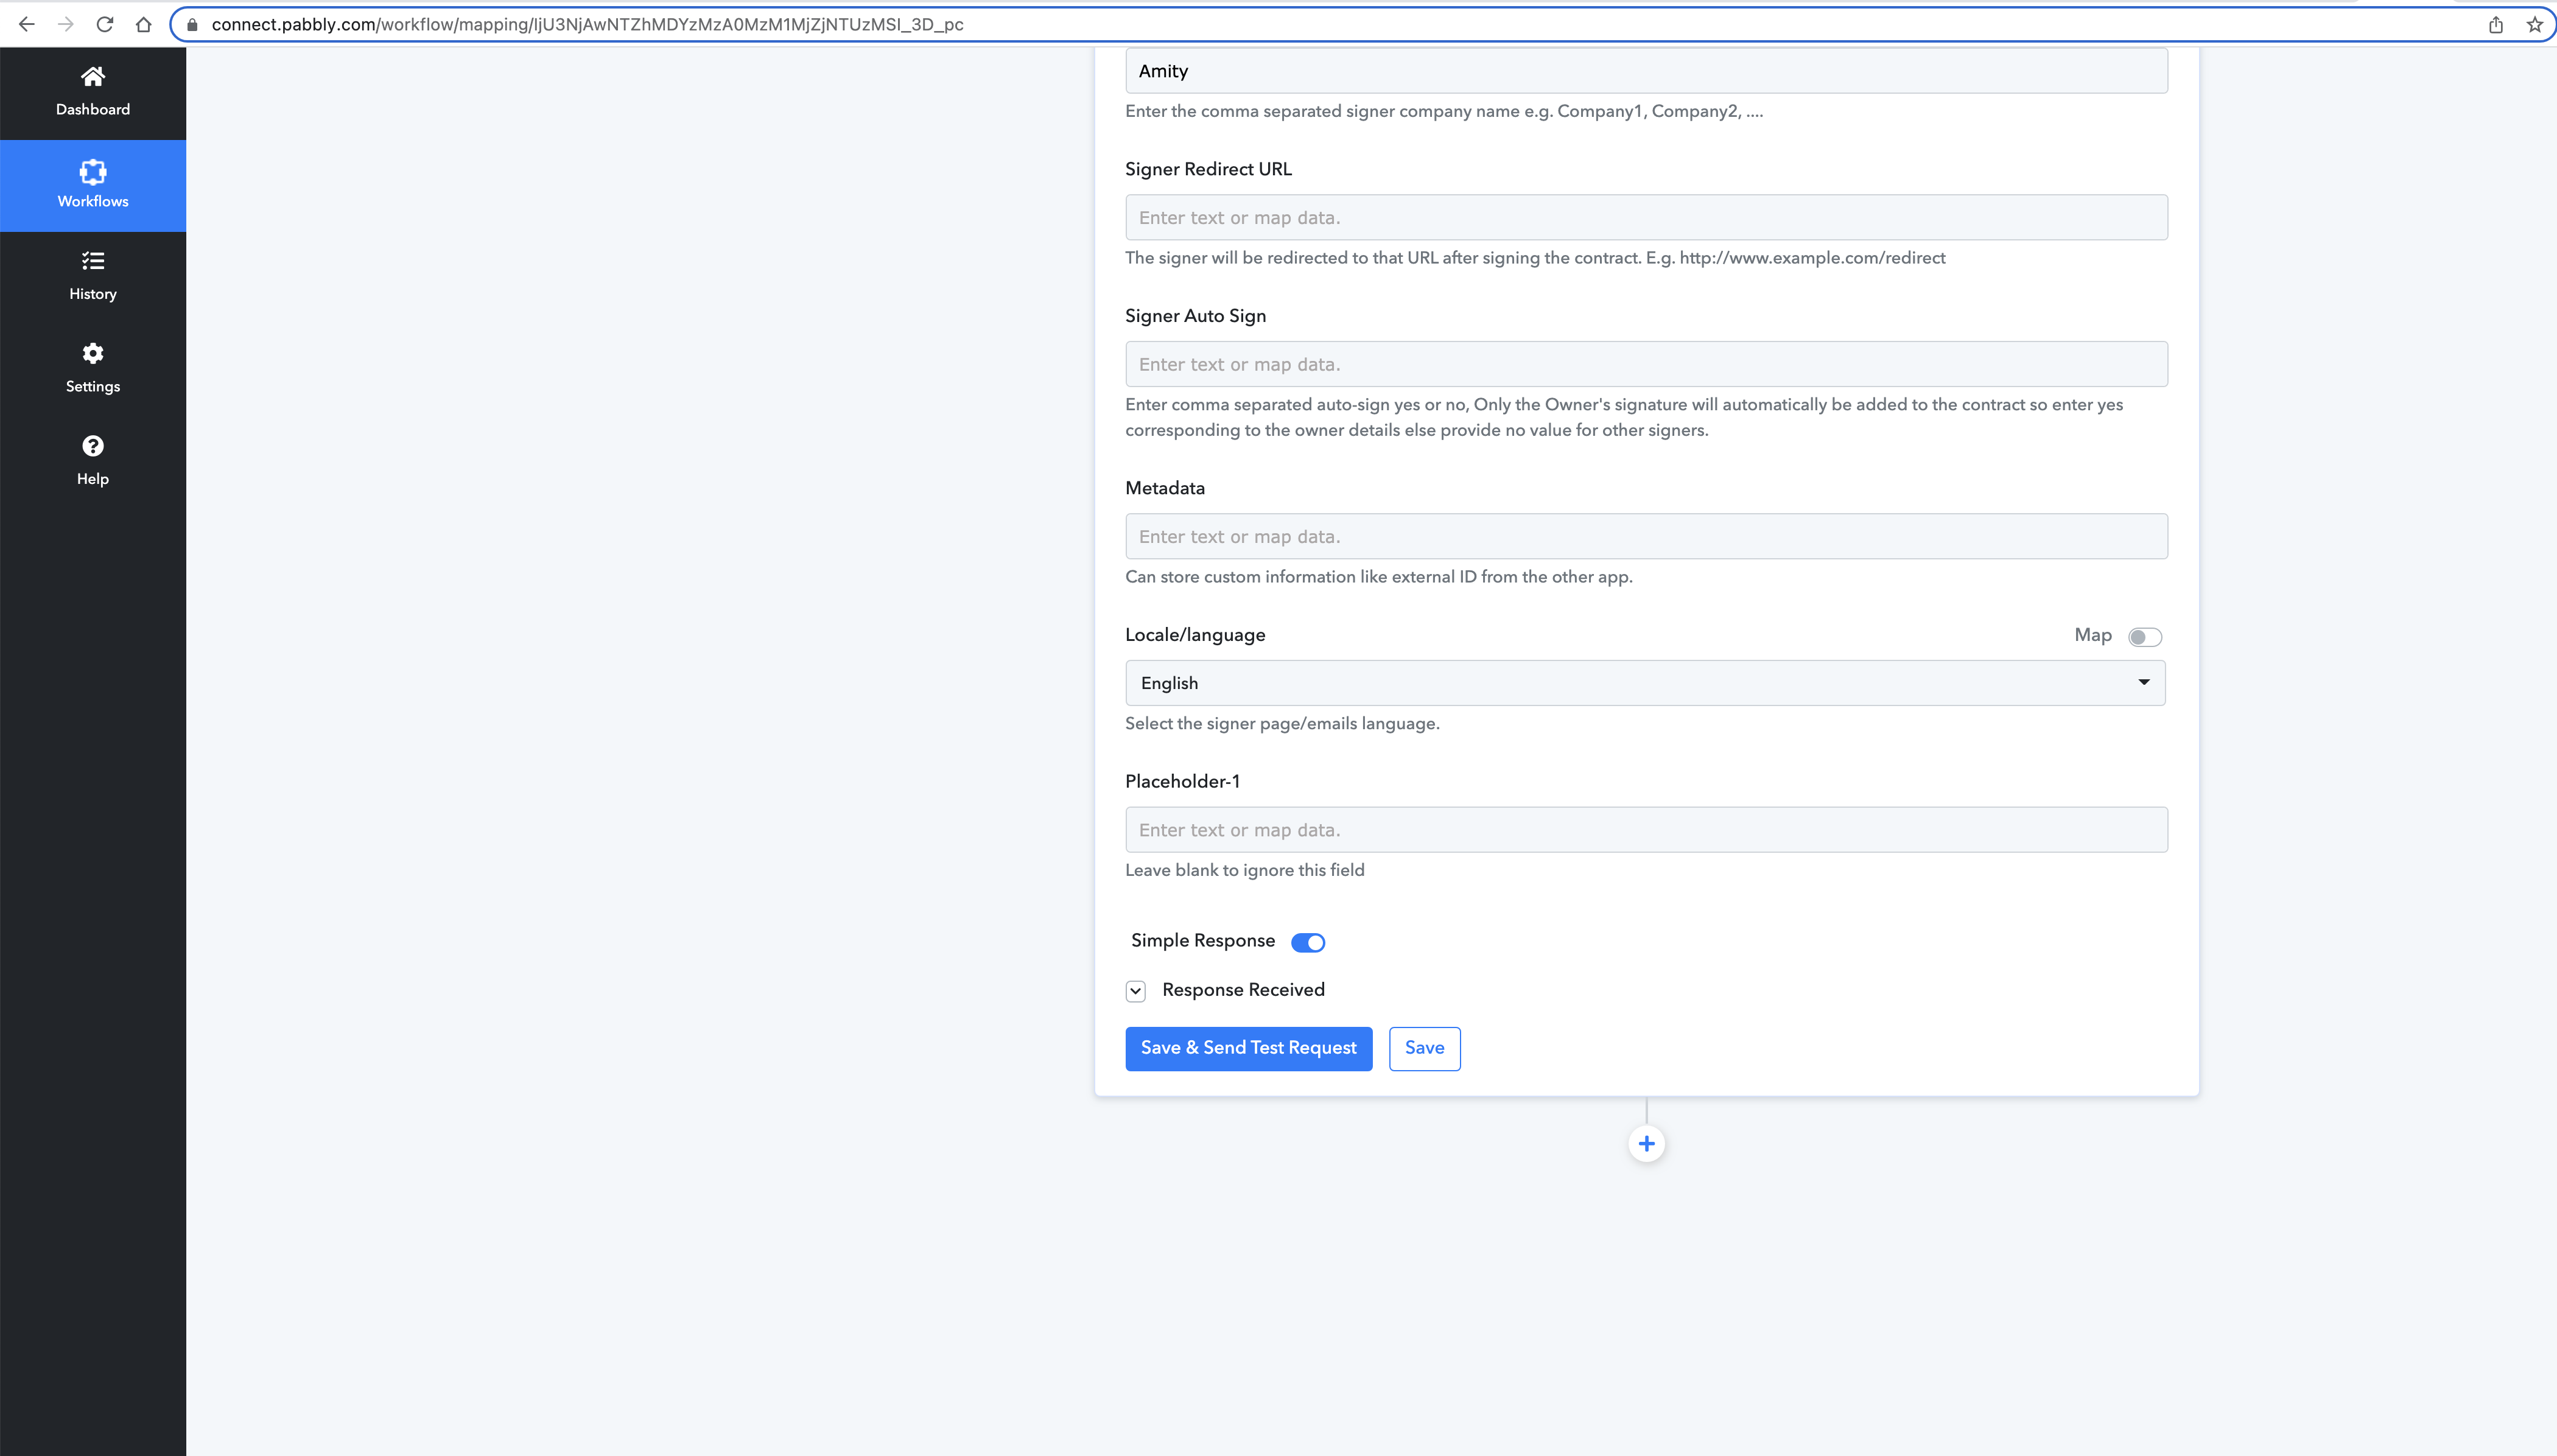The width and height of the screenshot is (2557, 1456).
Task: Click the company name field containing Amity
Action: 1646,71
